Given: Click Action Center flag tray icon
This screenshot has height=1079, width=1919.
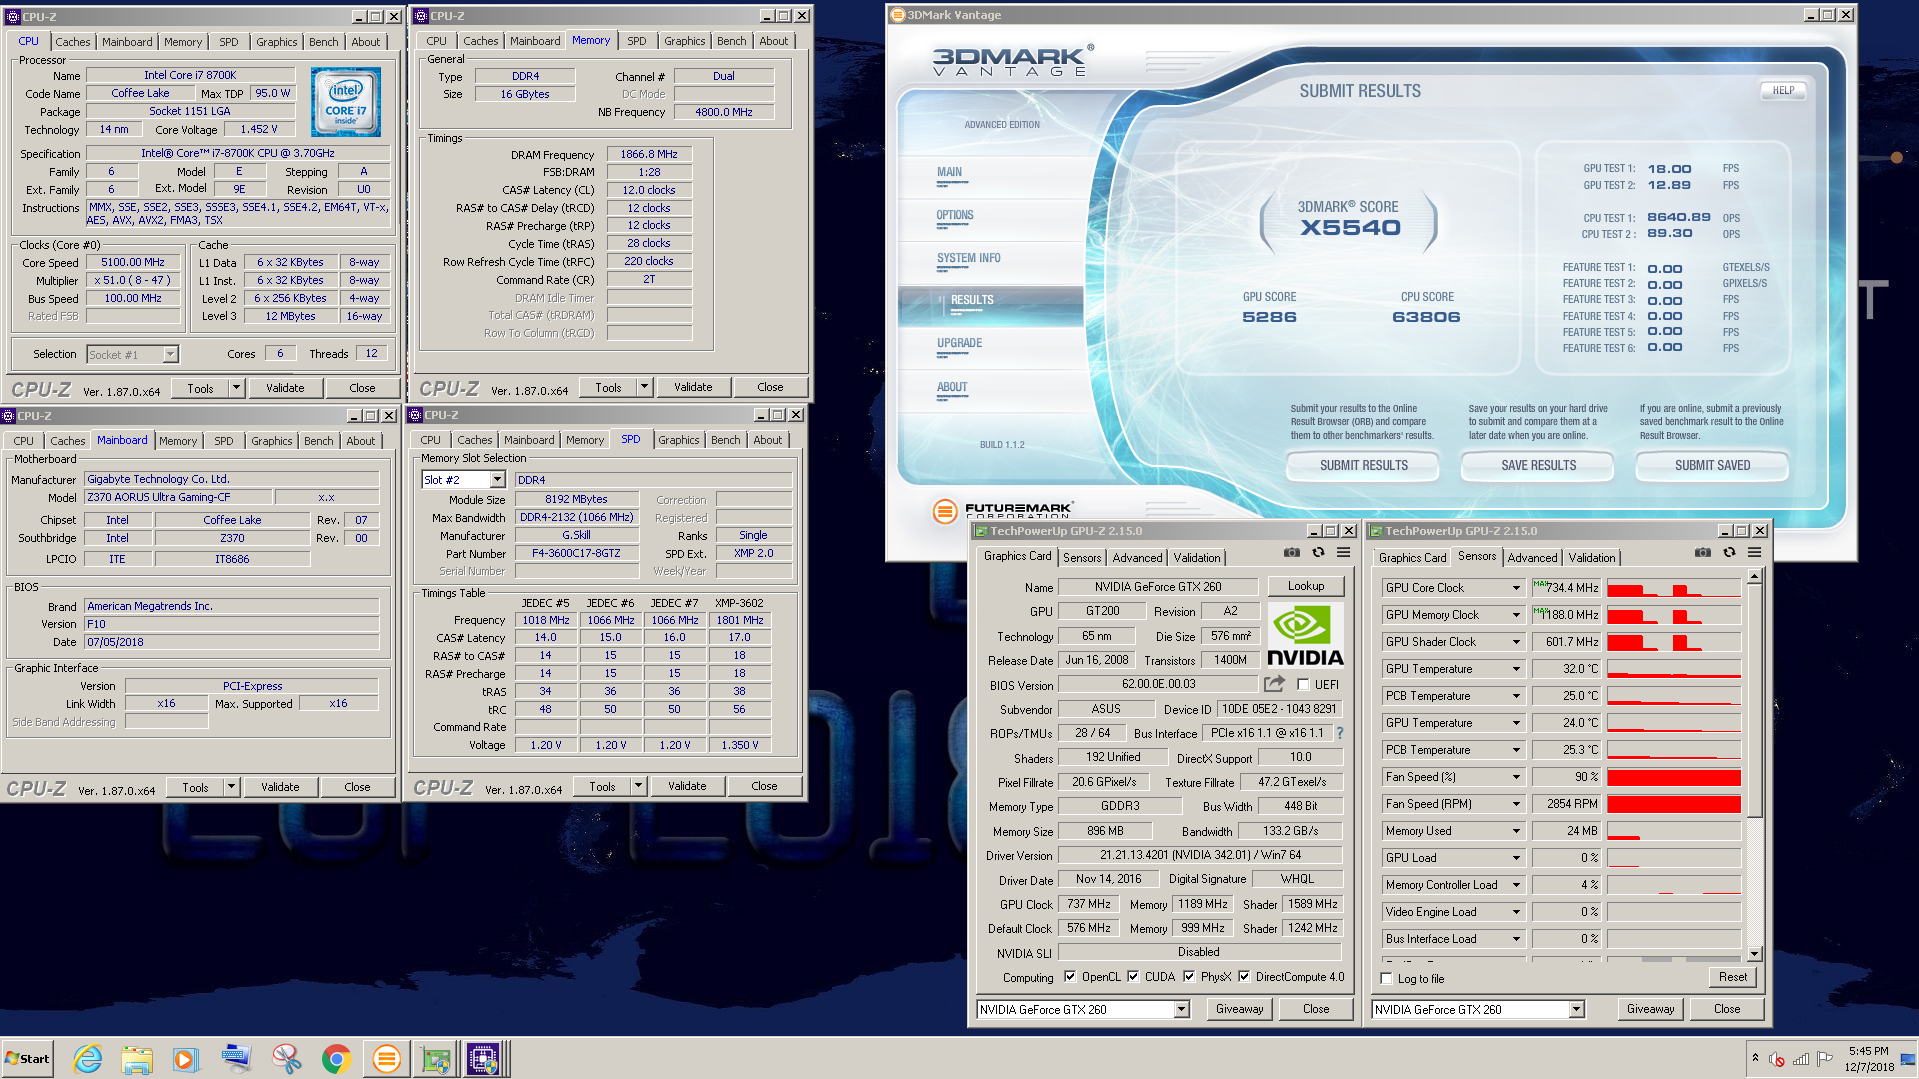Looking at the screenshot, I should [1825, 1059].
